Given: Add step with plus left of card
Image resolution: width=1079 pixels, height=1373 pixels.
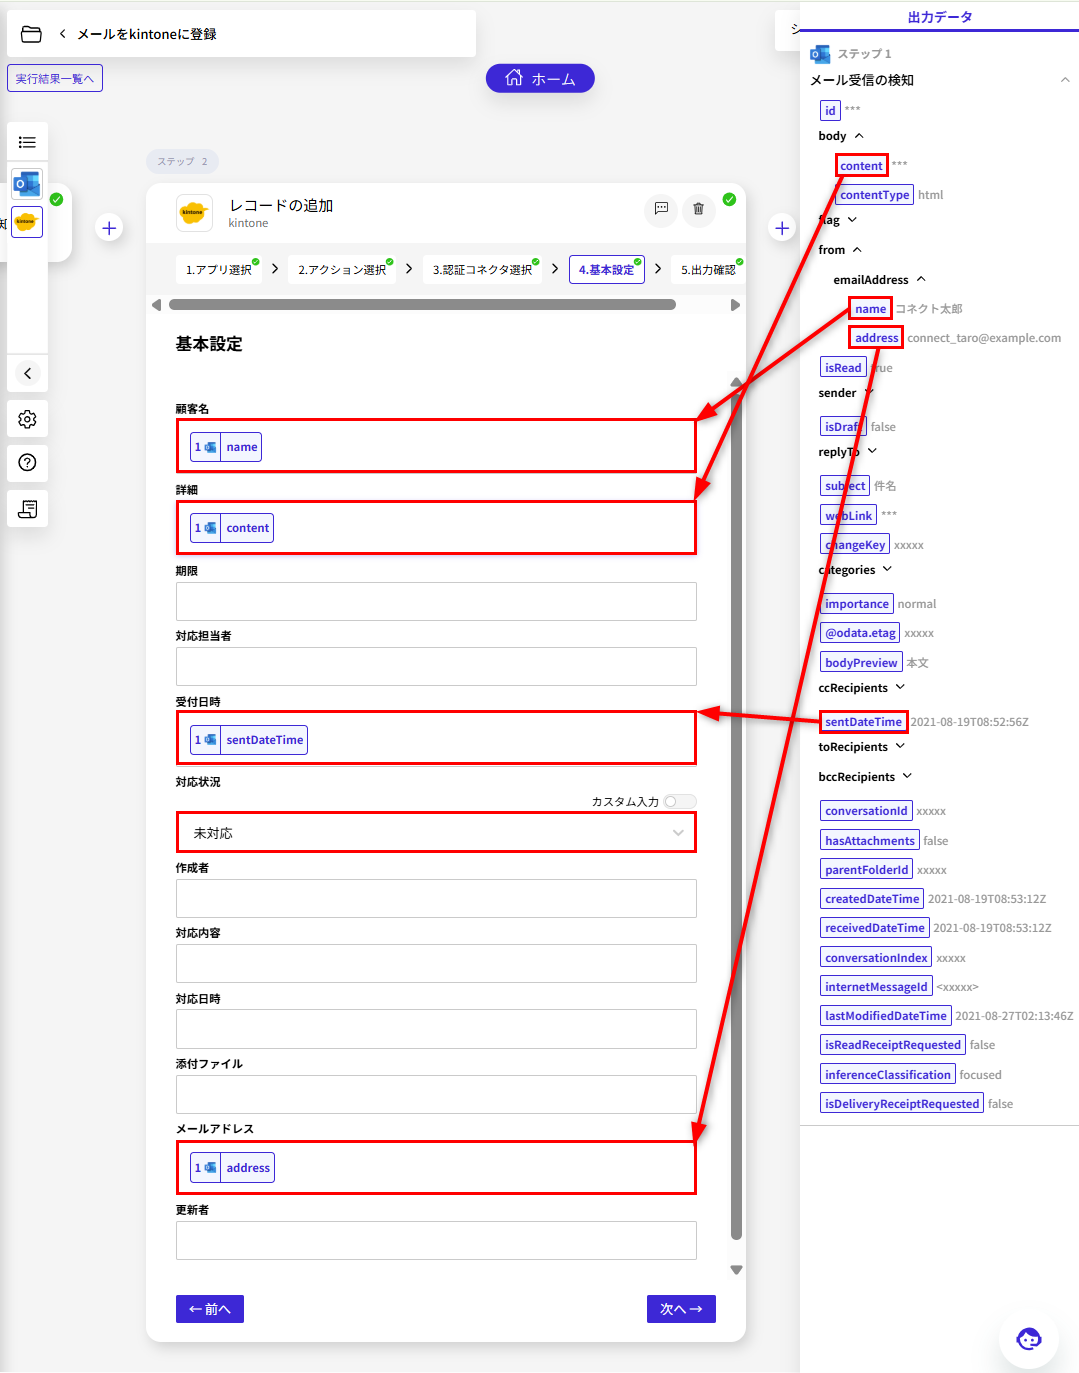Looking at the screenshot, I should coord(109,228).
